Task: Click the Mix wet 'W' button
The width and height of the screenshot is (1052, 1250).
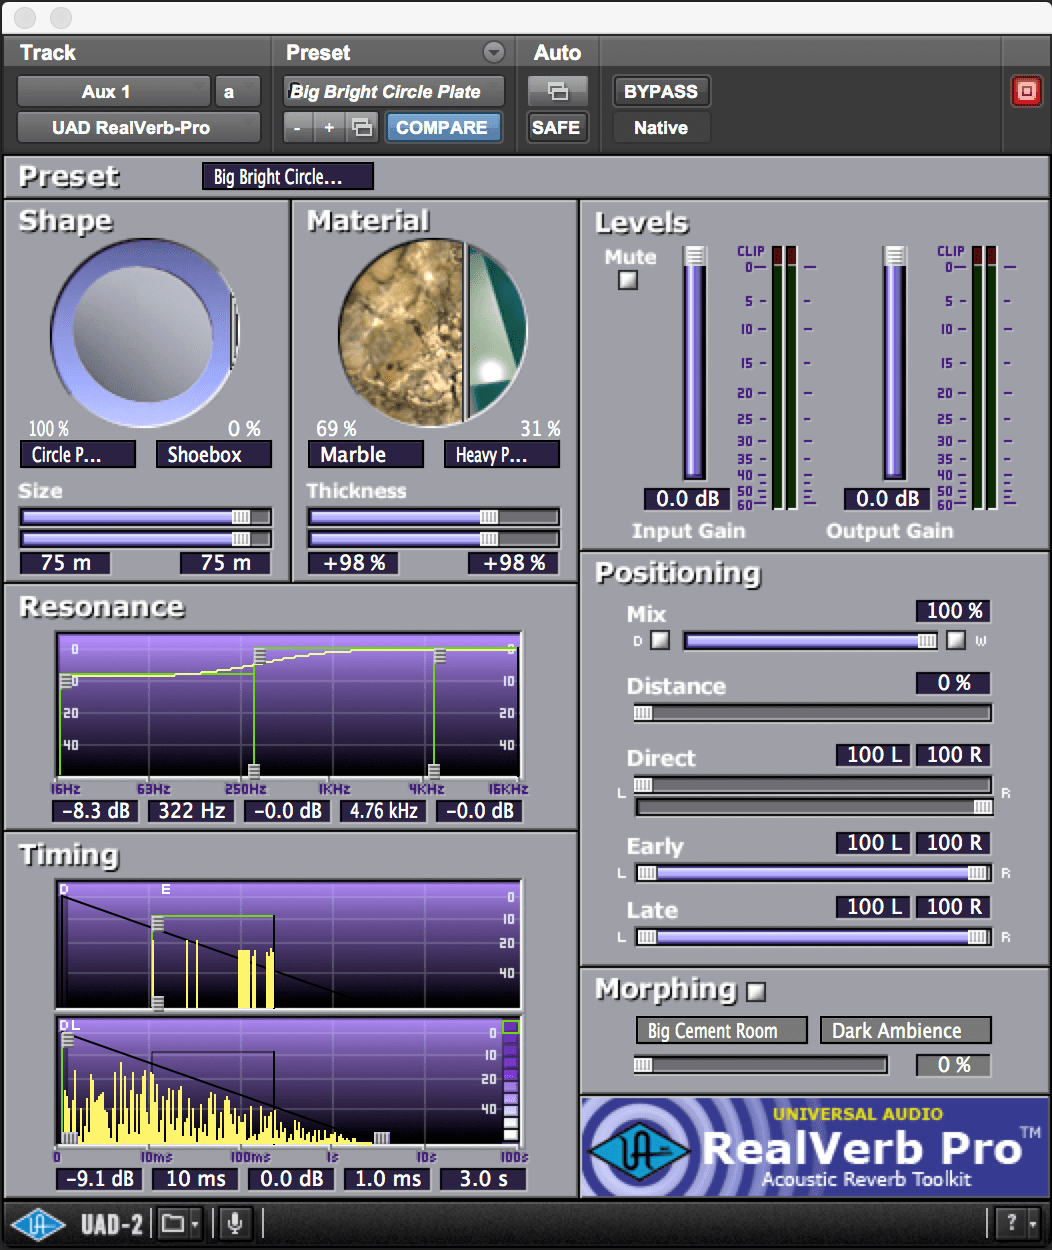Action: coord(956,640)
